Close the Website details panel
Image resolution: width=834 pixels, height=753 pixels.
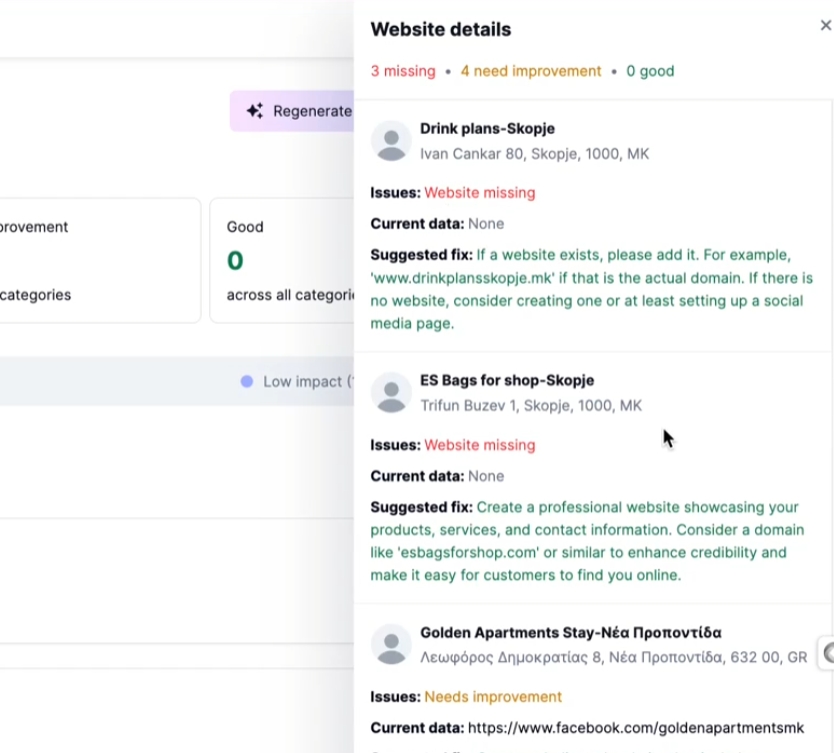(825, 25)
